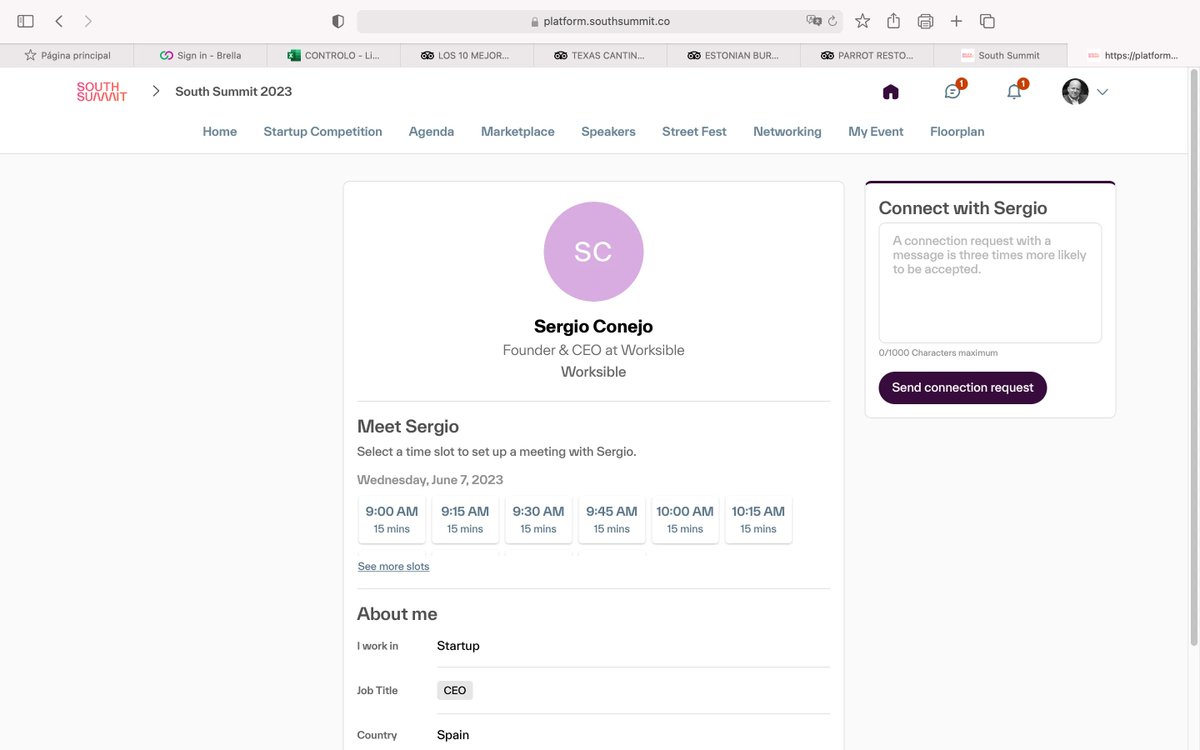
Task: Switch to the LOS 10 MEJOR... tab
Action: point(466,55)
